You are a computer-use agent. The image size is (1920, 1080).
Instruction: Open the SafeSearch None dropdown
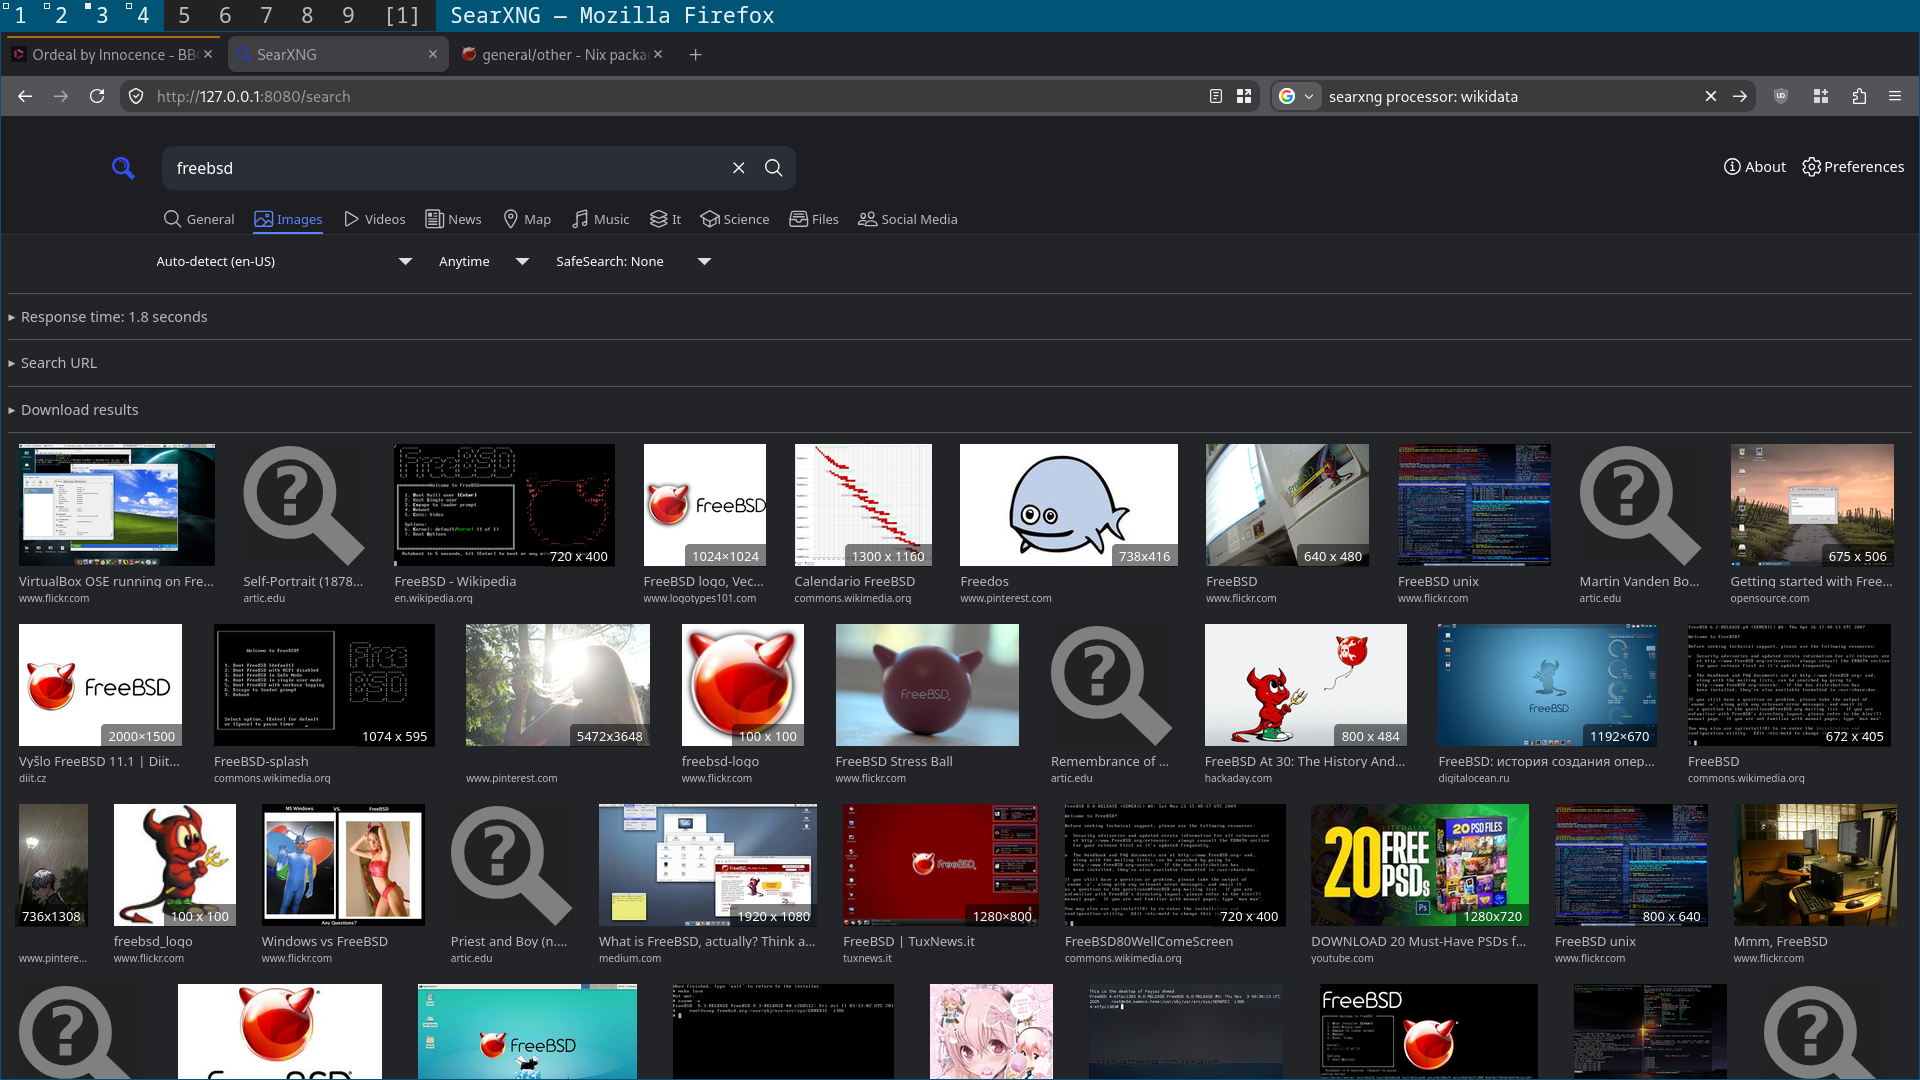tap(634, 261)
